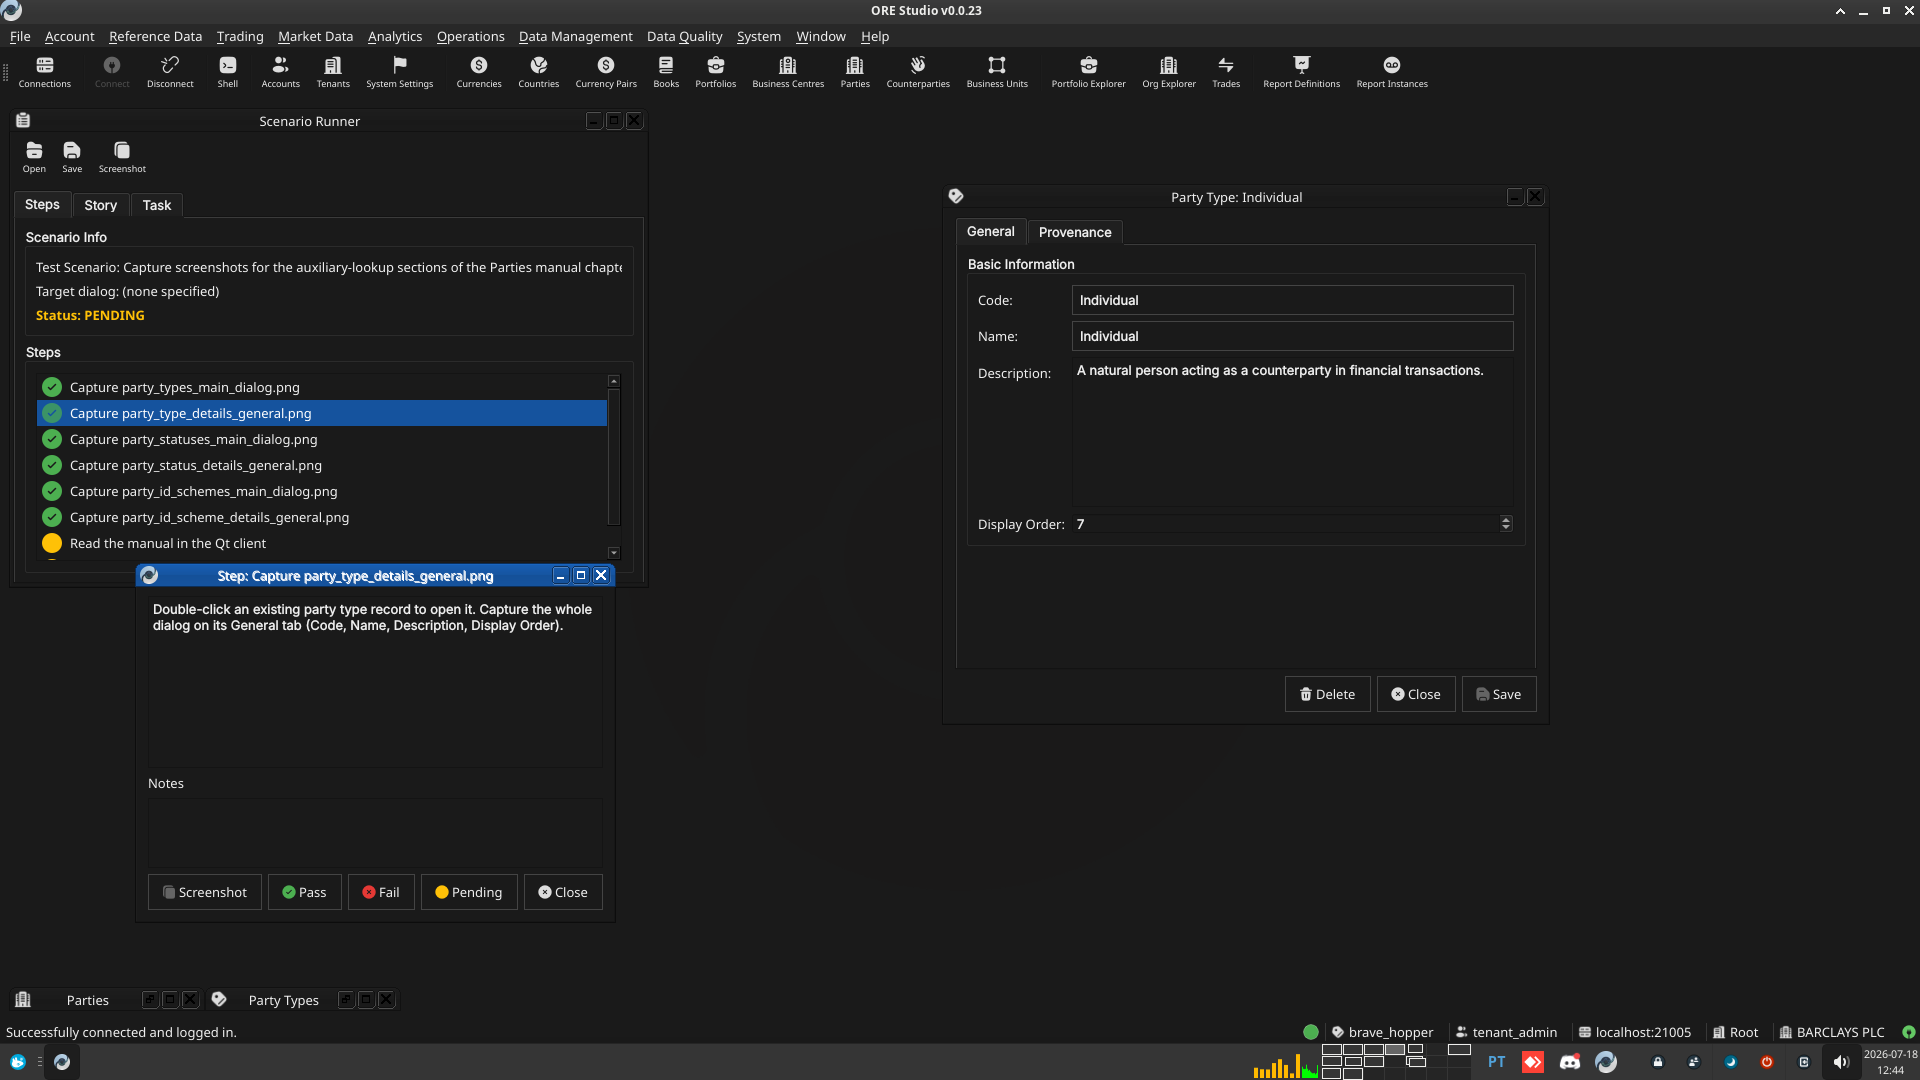
Task: Select step Capture party_types_main_dialog.png
Action: tap(322, 387)
